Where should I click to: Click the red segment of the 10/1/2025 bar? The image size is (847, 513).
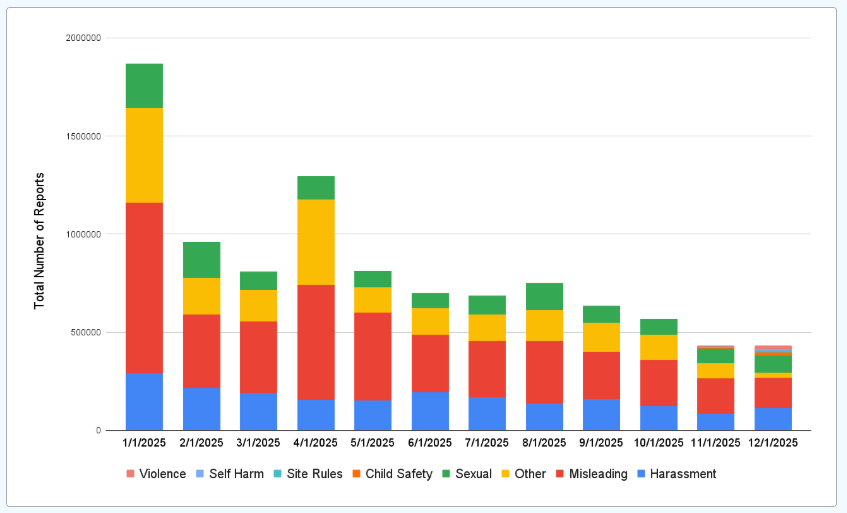click(659, 382)
